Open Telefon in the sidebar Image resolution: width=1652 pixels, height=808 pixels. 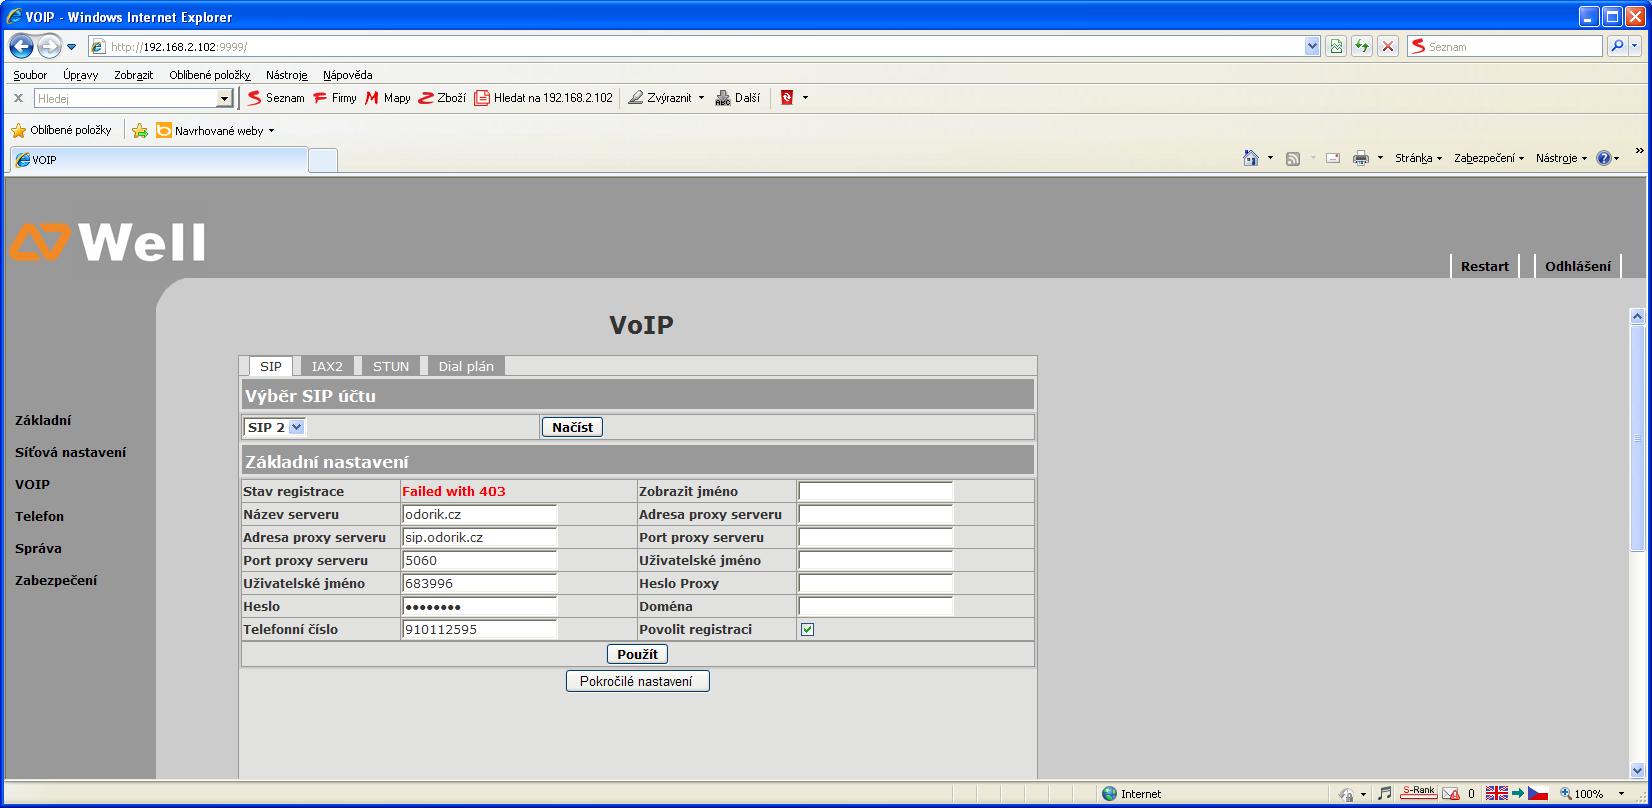(x=39, y=516)
